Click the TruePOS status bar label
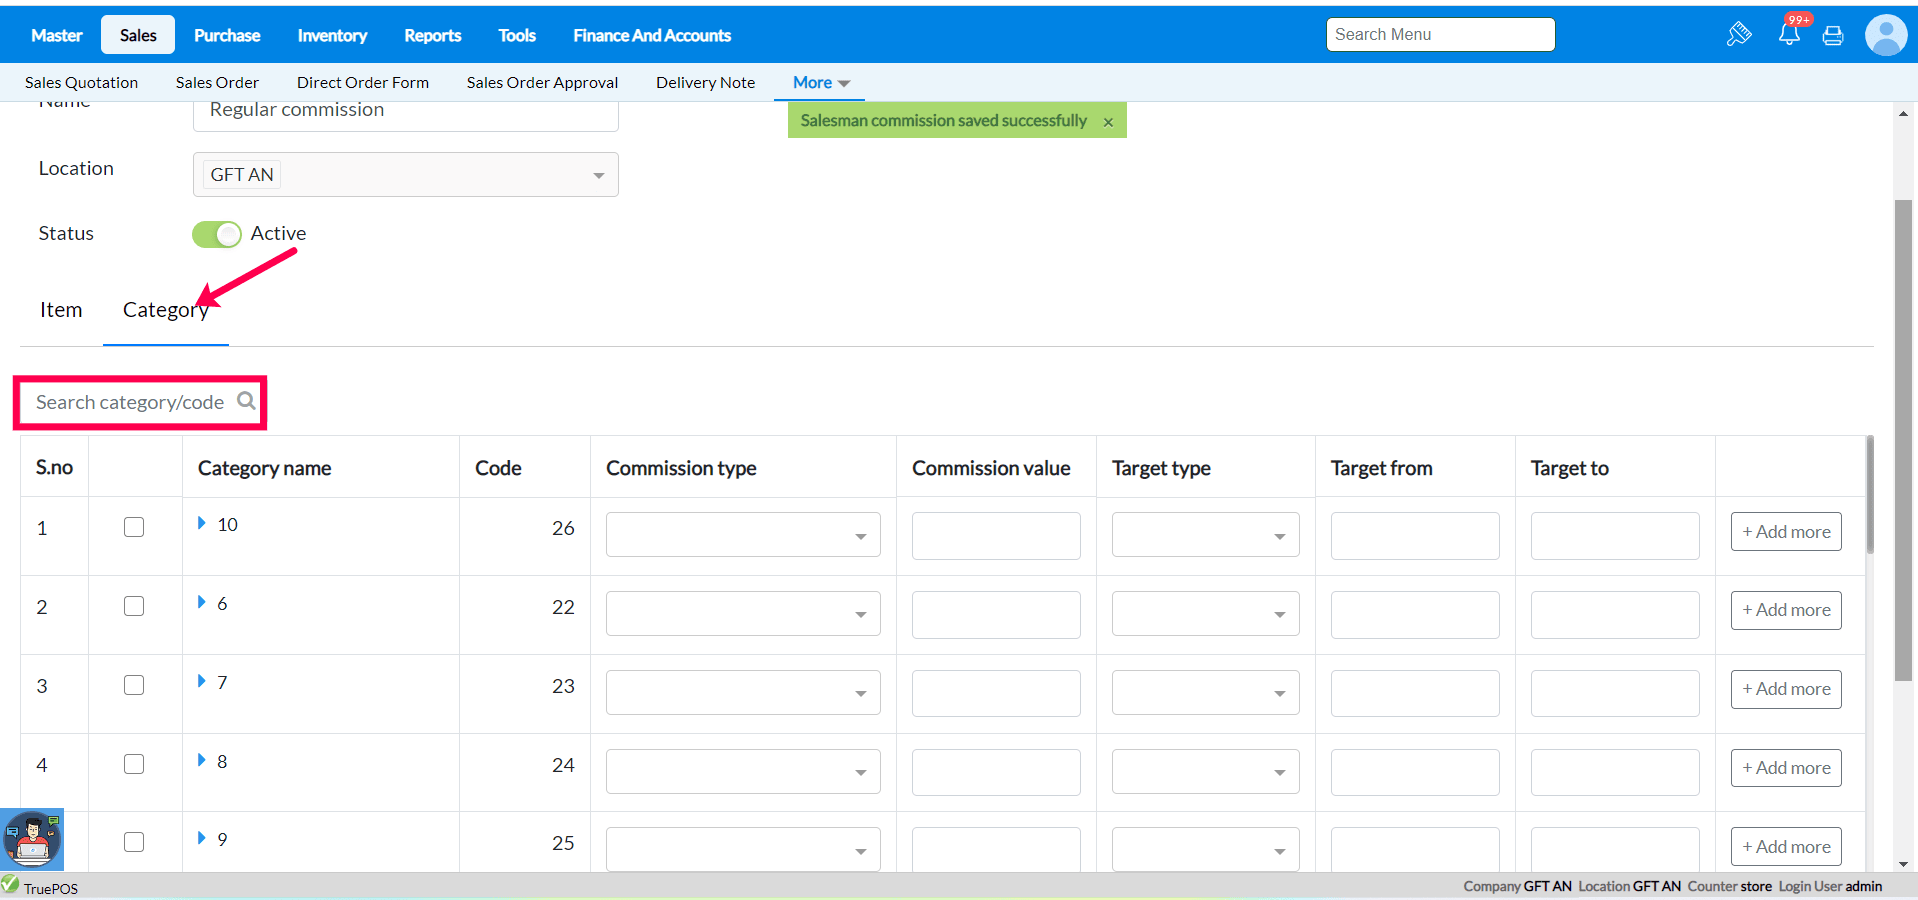 51,888
